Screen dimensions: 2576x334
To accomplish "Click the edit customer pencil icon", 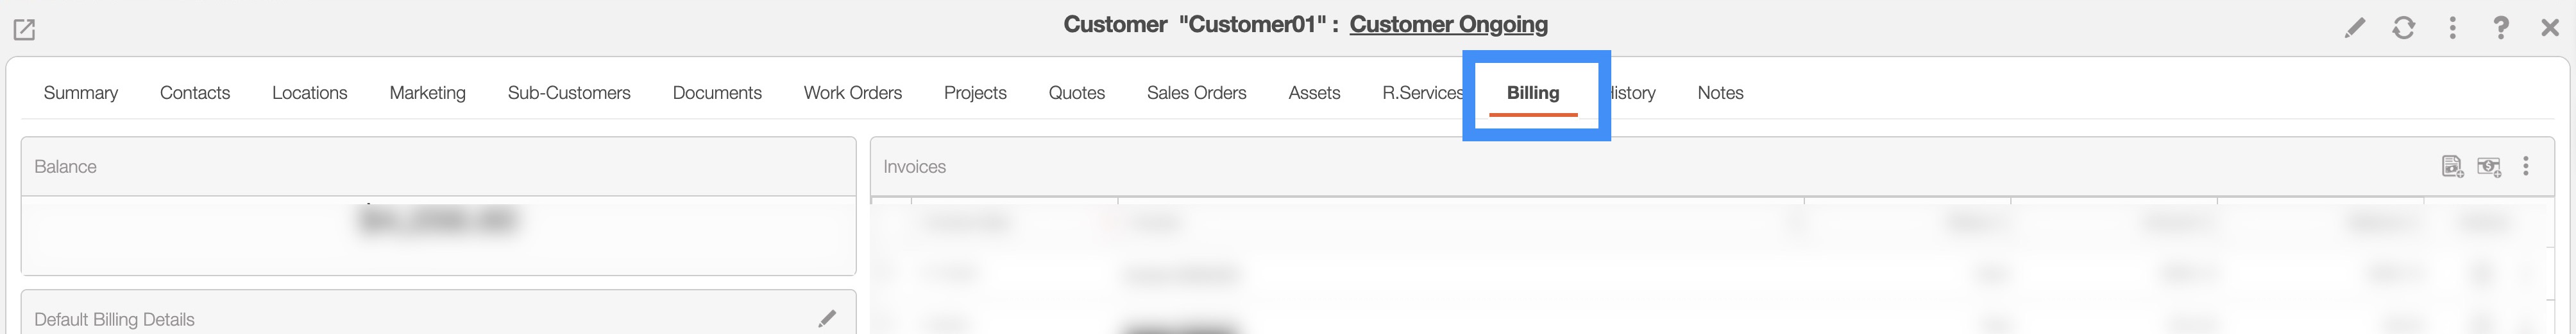I will pyautogui.click(x=2355, y=28).
